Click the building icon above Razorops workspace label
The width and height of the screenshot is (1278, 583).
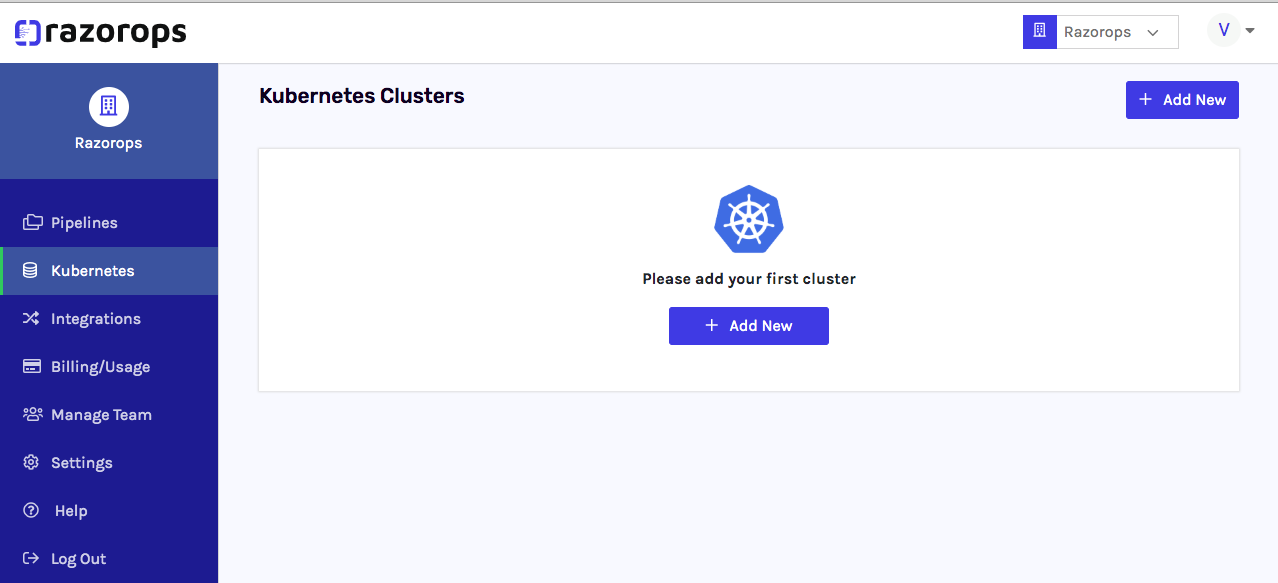(108, 107)
